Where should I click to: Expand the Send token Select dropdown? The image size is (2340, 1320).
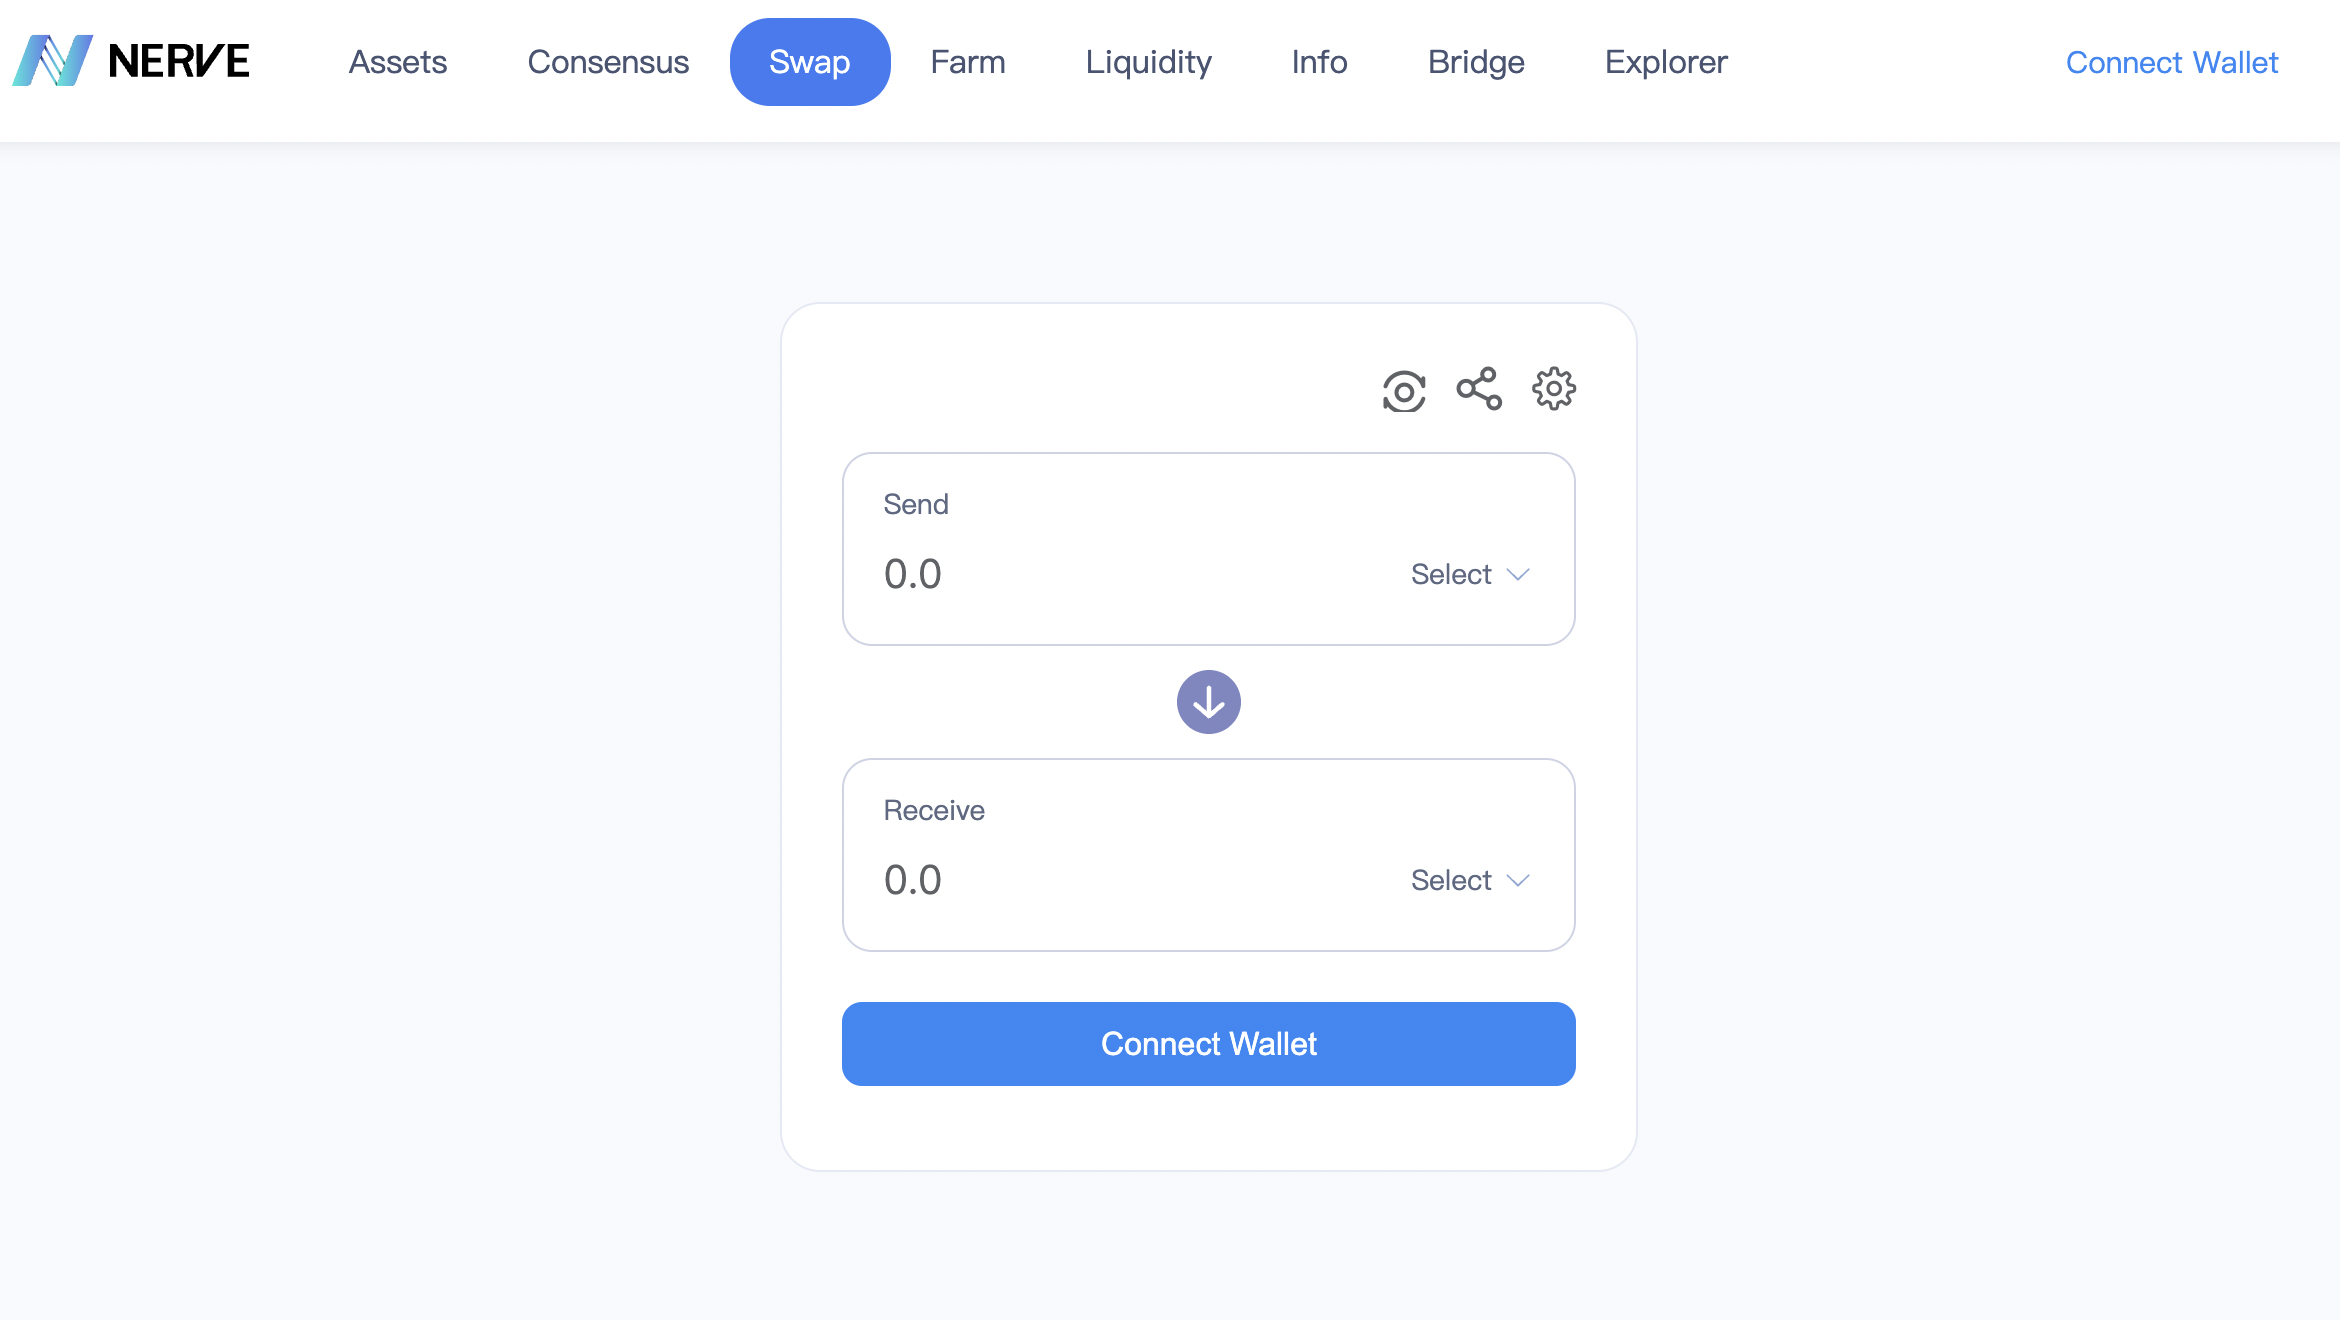tap(1470, 574)
